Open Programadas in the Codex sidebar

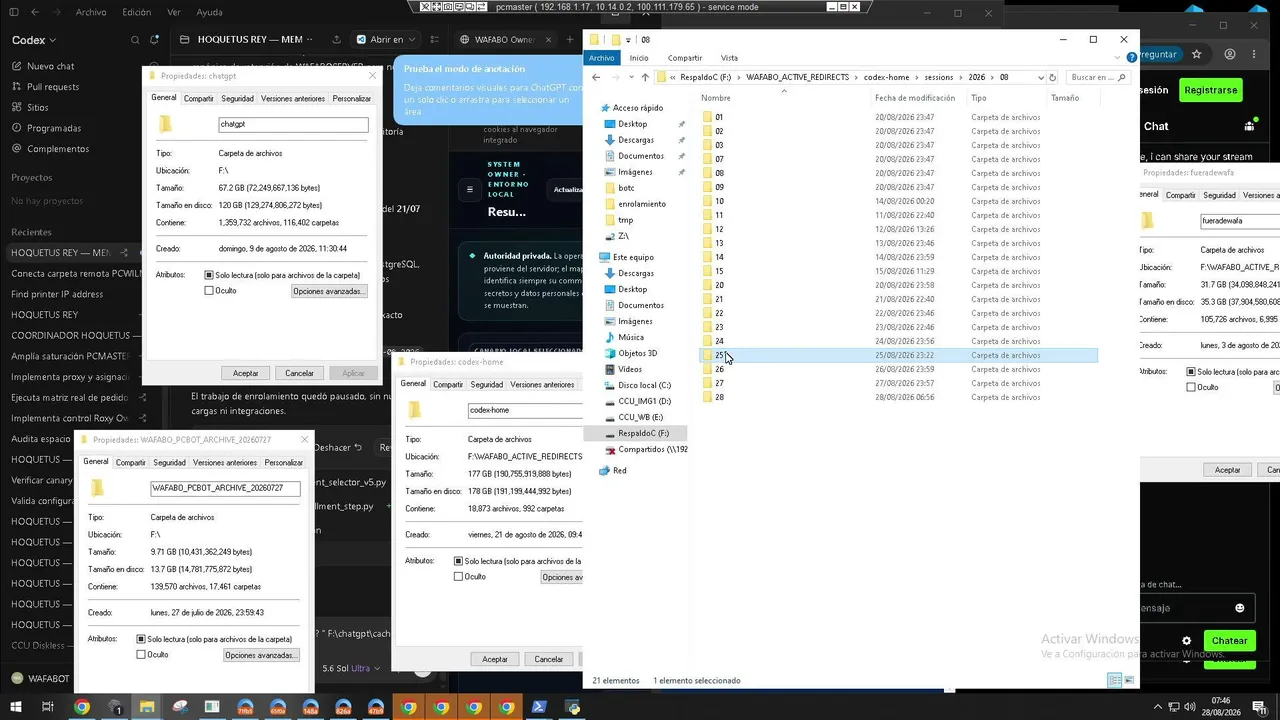(54, 128)
